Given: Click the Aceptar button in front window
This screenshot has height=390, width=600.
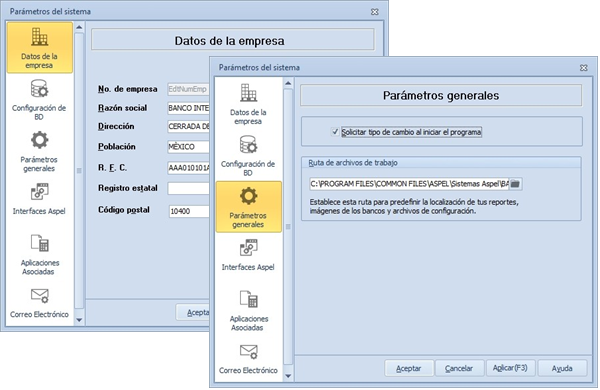Looking at the screenshot, I should coord(409,368).
